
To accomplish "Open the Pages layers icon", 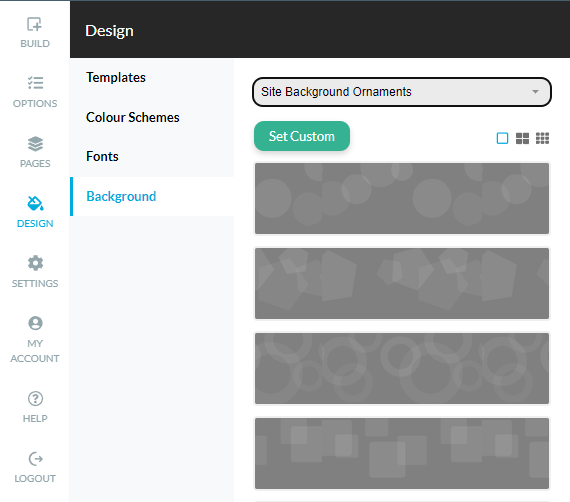I will coord(35,144).
